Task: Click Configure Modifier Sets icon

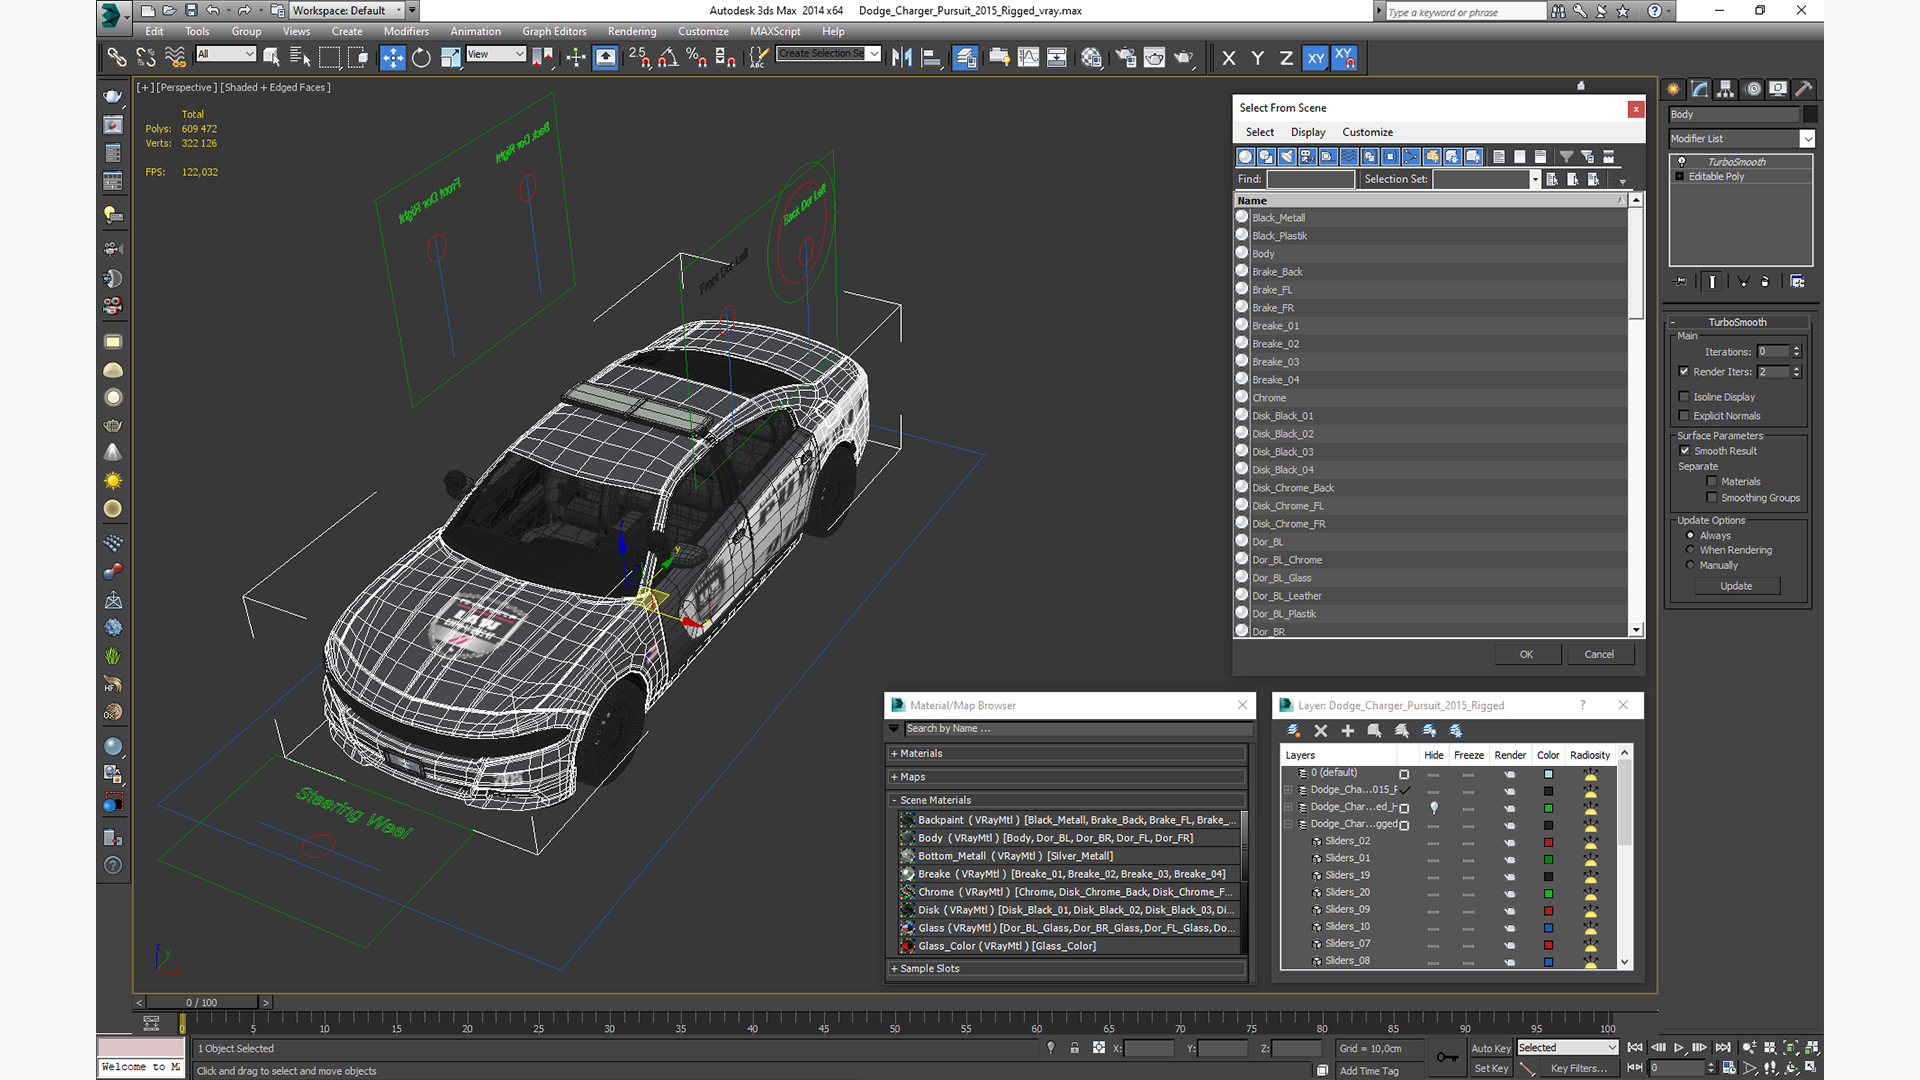Action: pyautogui.click(x=1797, y=282)
